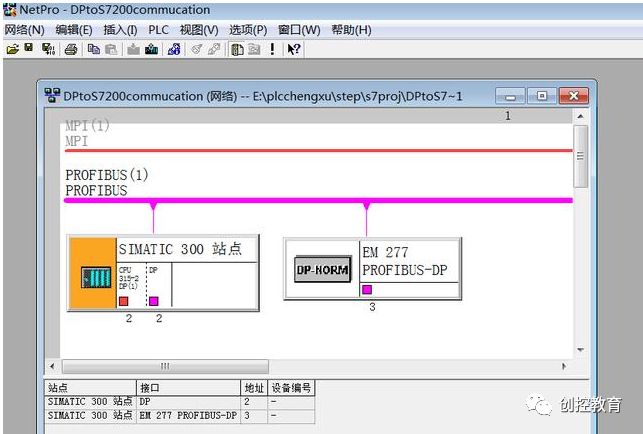Open the 视图(V) menu

[199, 30]
